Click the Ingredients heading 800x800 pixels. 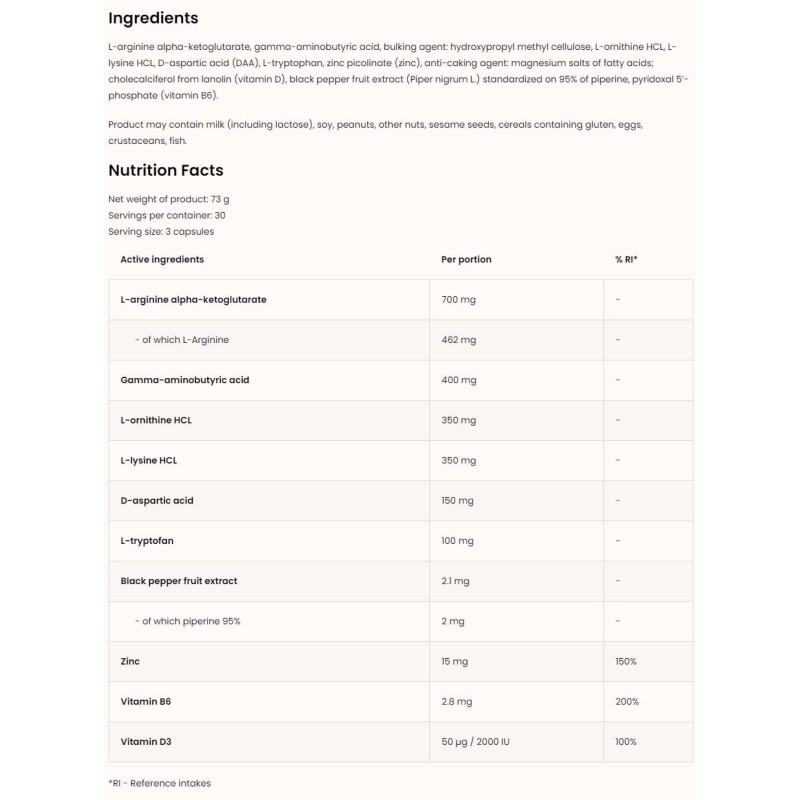coord(153,18)
